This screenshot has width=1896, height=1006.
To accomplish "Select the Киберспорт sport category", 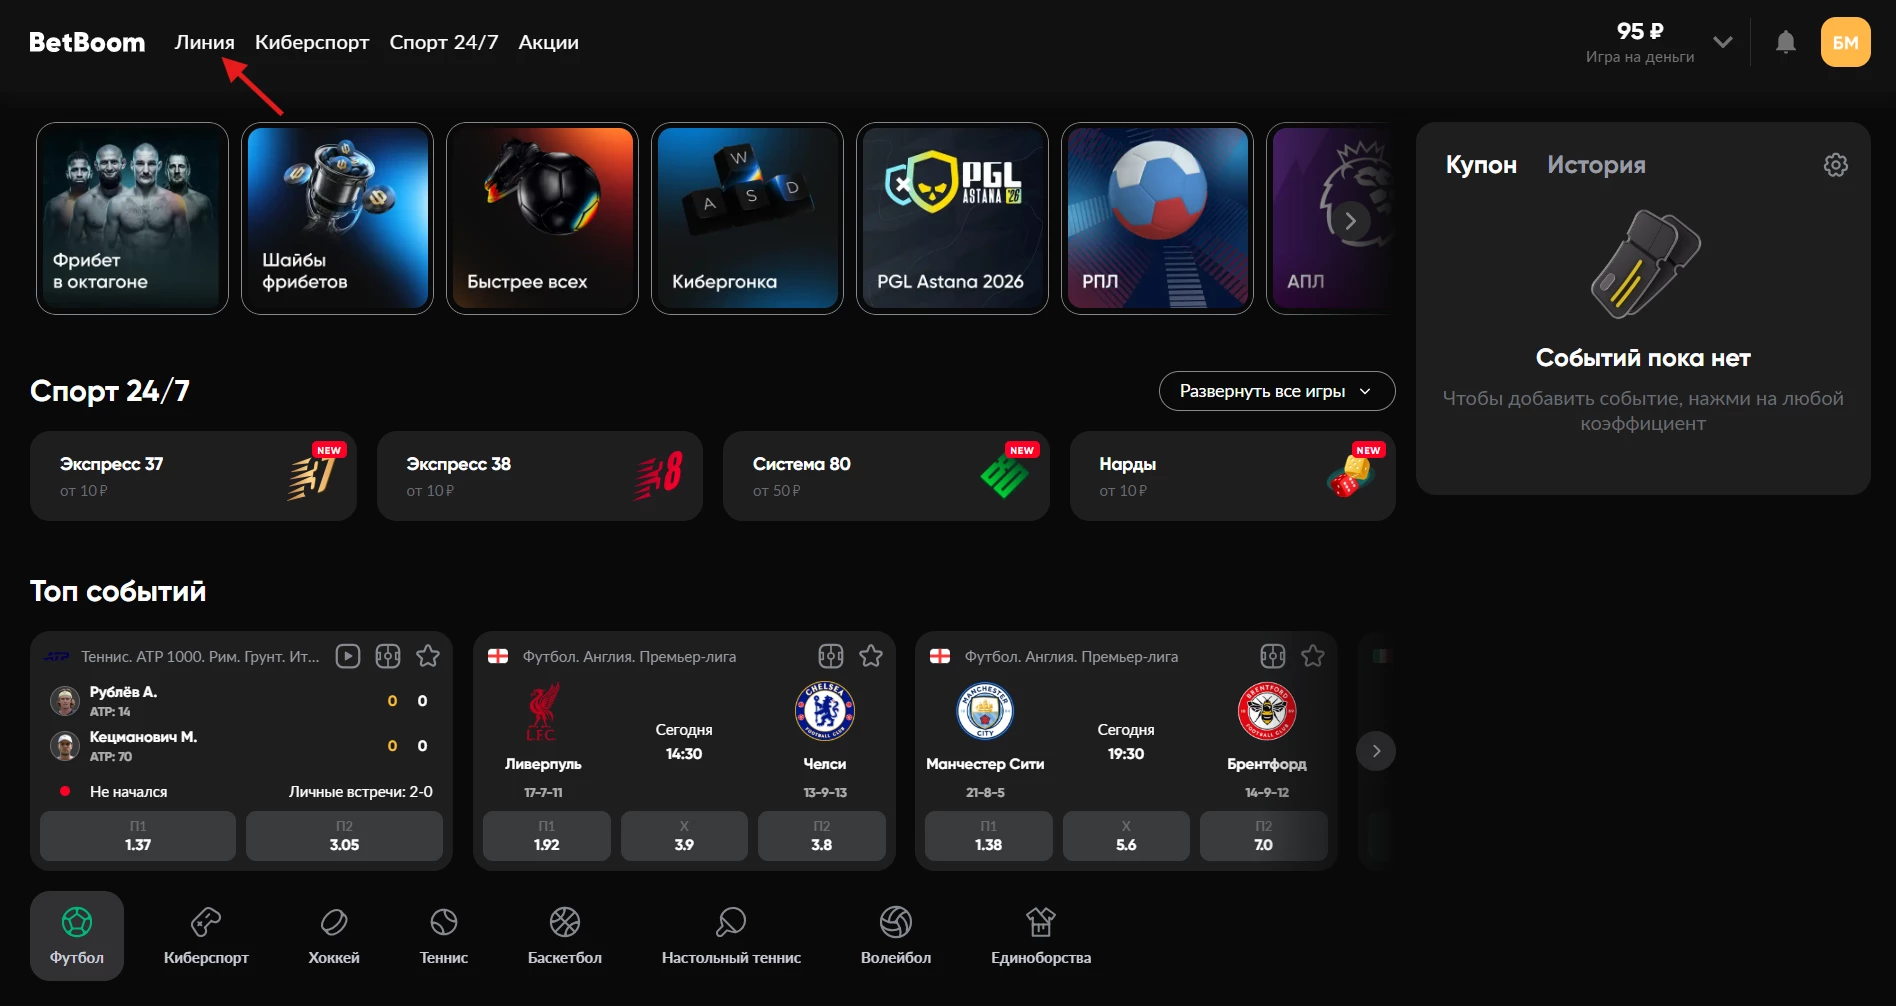I will (206, 936).
